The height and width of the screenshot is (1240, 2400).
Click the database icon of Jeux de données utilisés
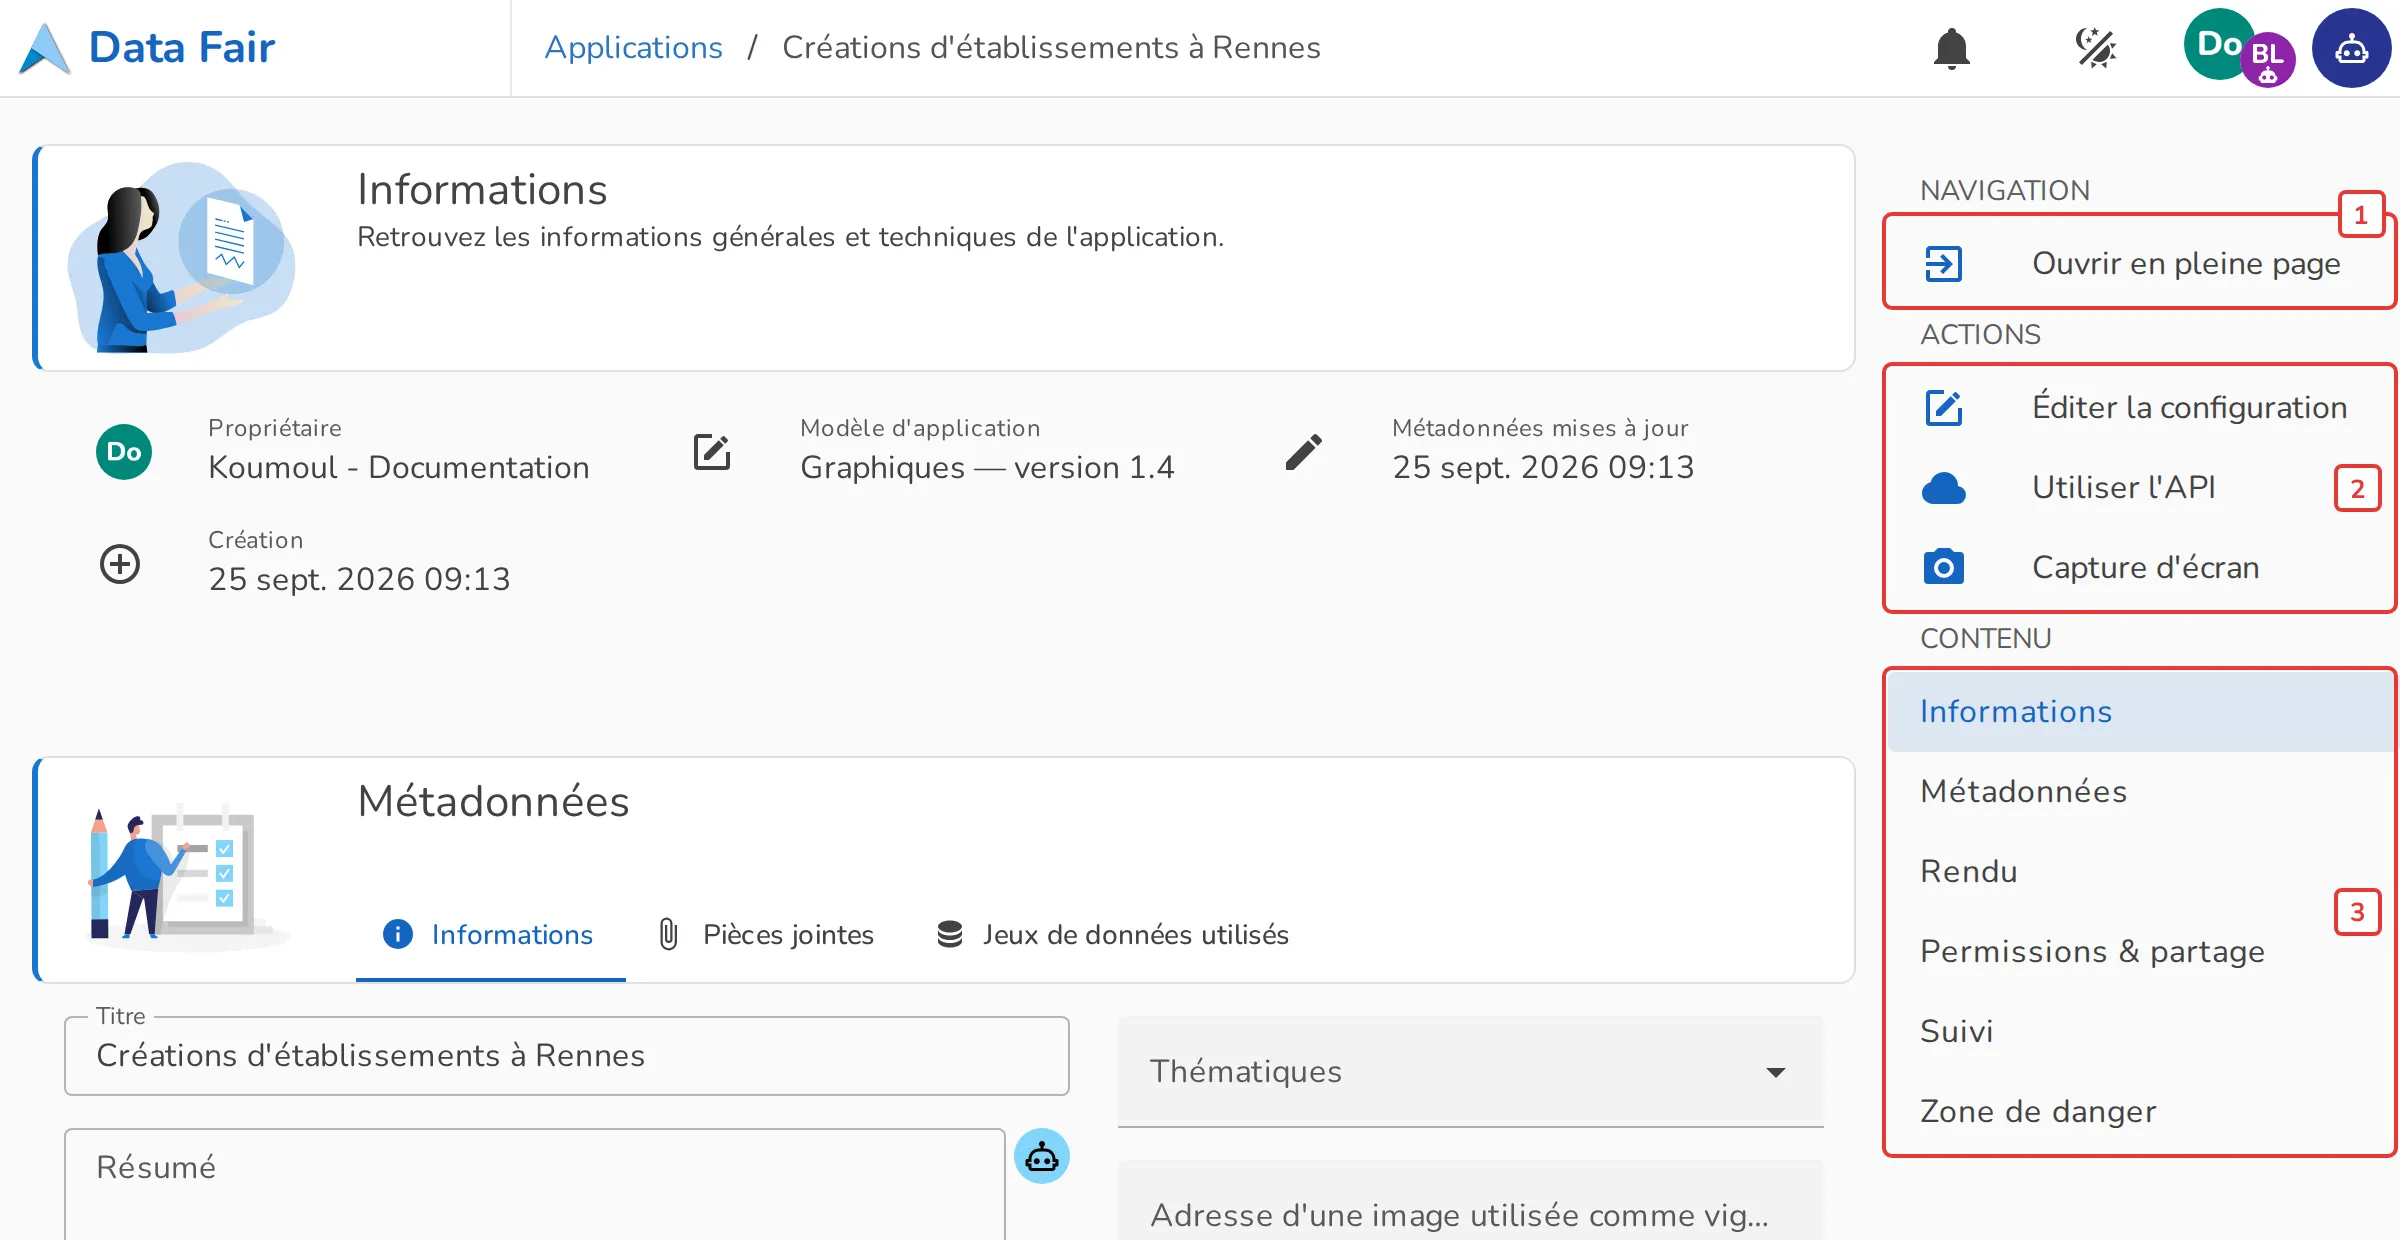(x=949, y=934)
